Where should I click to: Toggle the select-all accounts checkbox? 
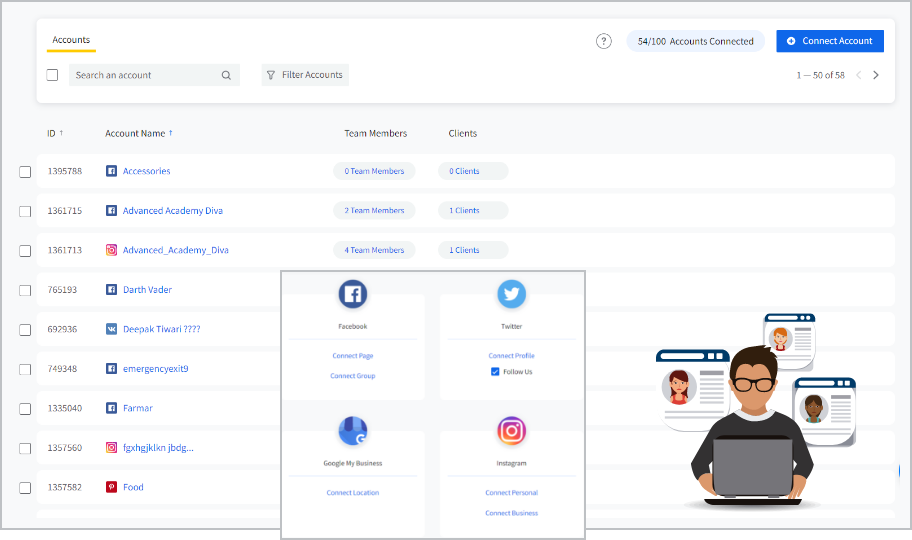52,75
